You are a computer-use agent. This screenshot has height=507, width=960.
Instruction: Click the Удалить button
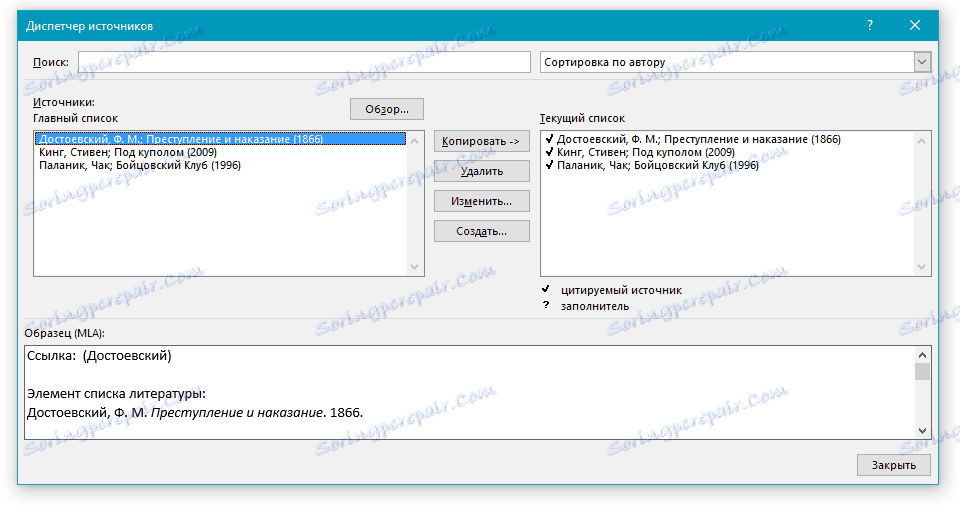(x=482, y=171)
